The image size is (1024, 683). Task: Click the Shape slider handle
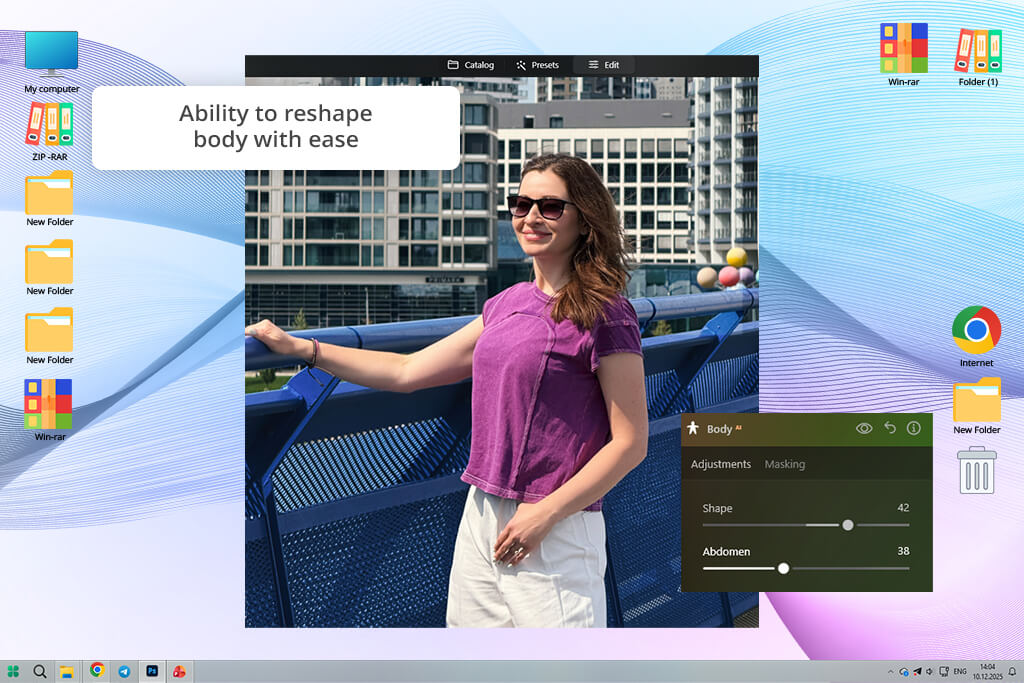tap(848, 525)
